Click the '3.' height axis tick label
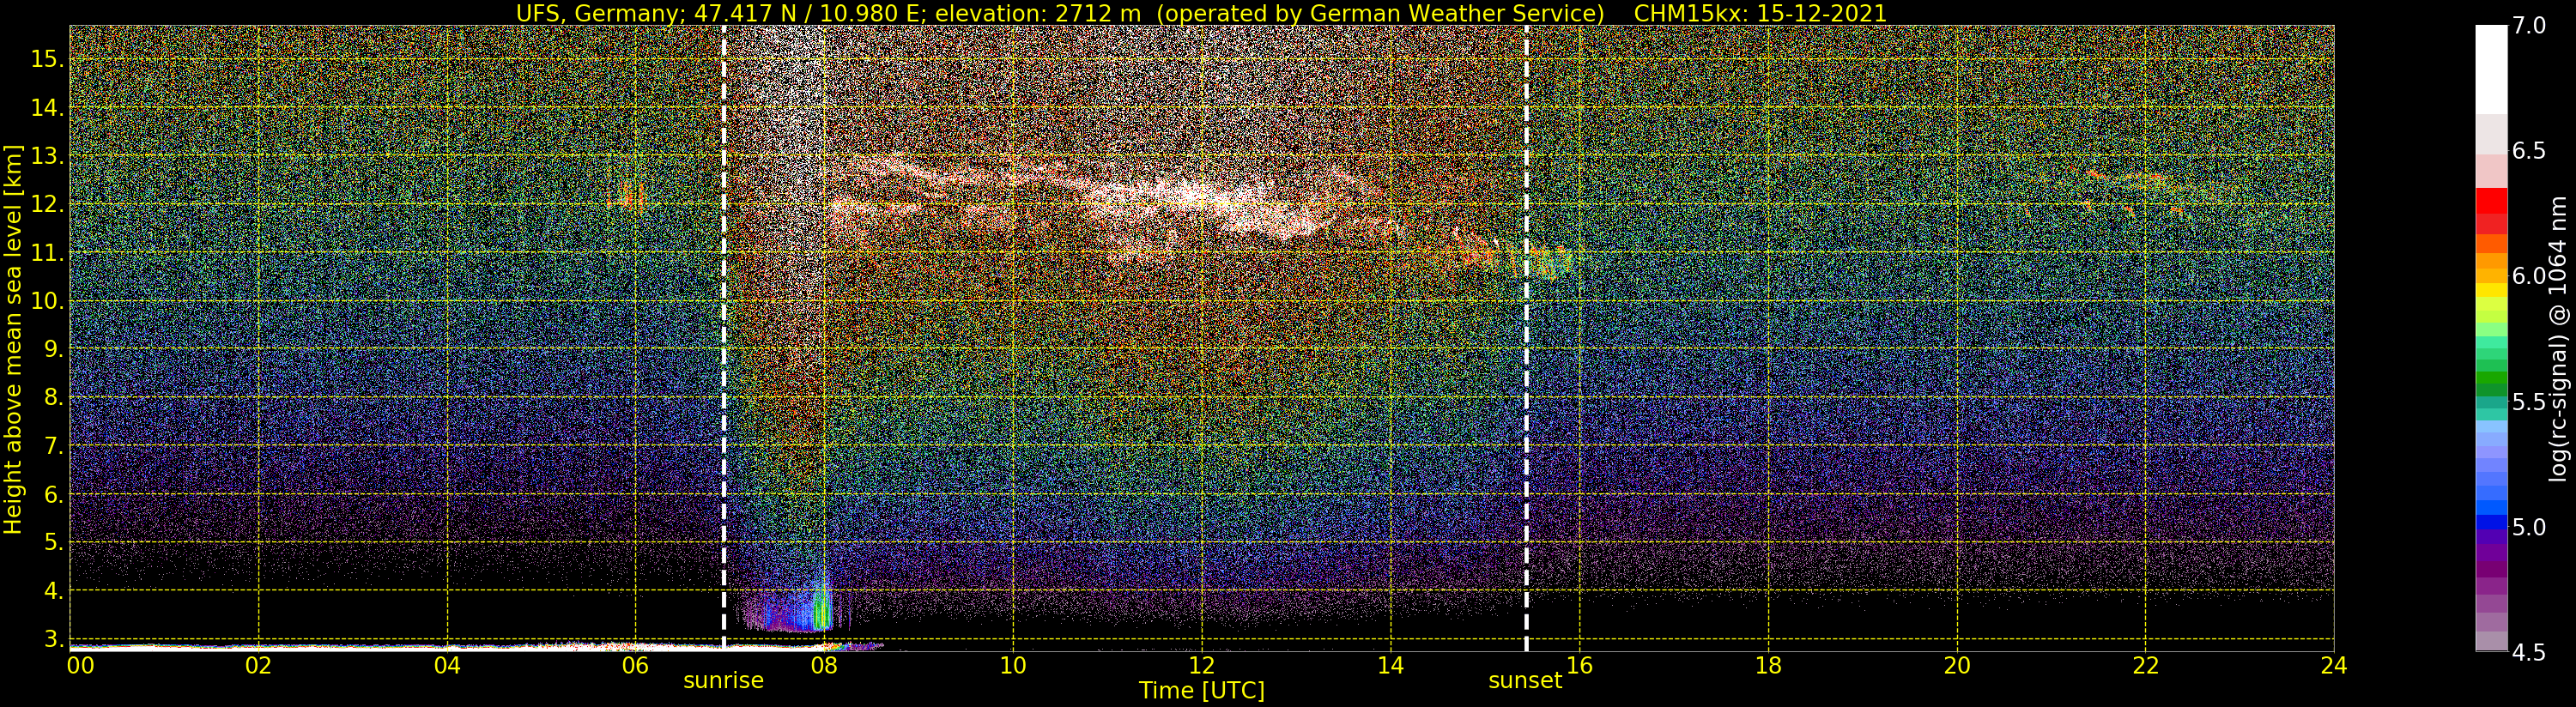The width and height of the screenshot is (2576, 707). [x=53, y=639]
